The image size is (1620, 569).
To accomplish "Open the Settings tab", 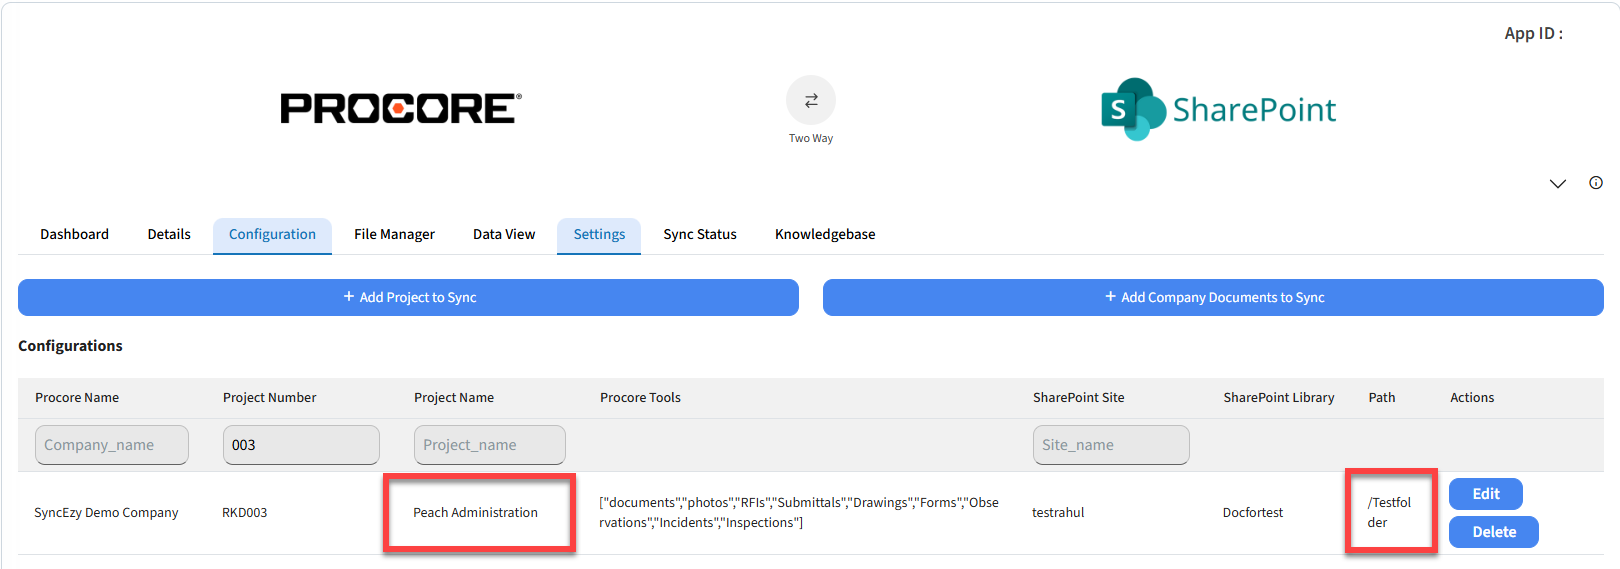I will pos(599,235).
